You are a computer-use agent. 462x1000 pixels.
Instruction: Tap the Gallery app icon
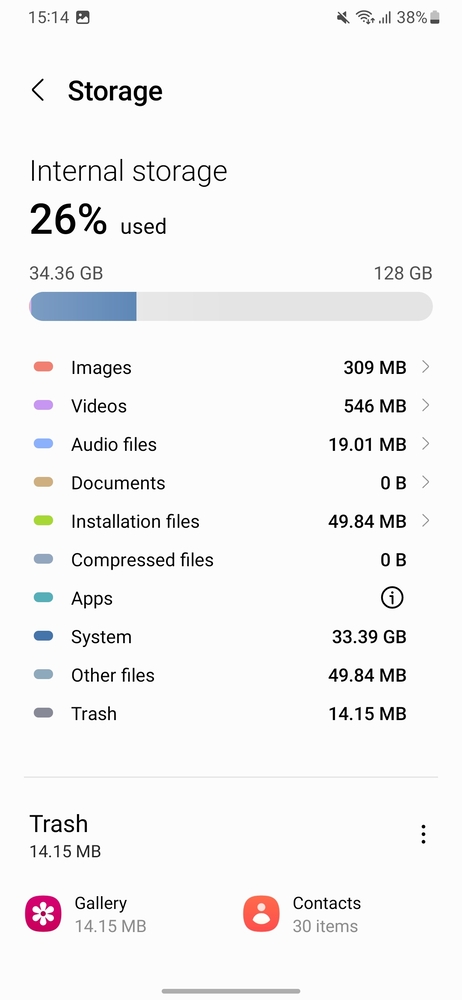tap(43, 914)
